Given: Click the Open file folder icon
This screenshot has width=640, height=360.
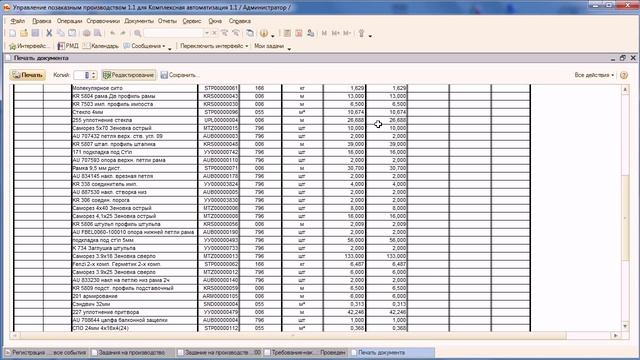Looking at the screenshot, I should pos(24,33).
